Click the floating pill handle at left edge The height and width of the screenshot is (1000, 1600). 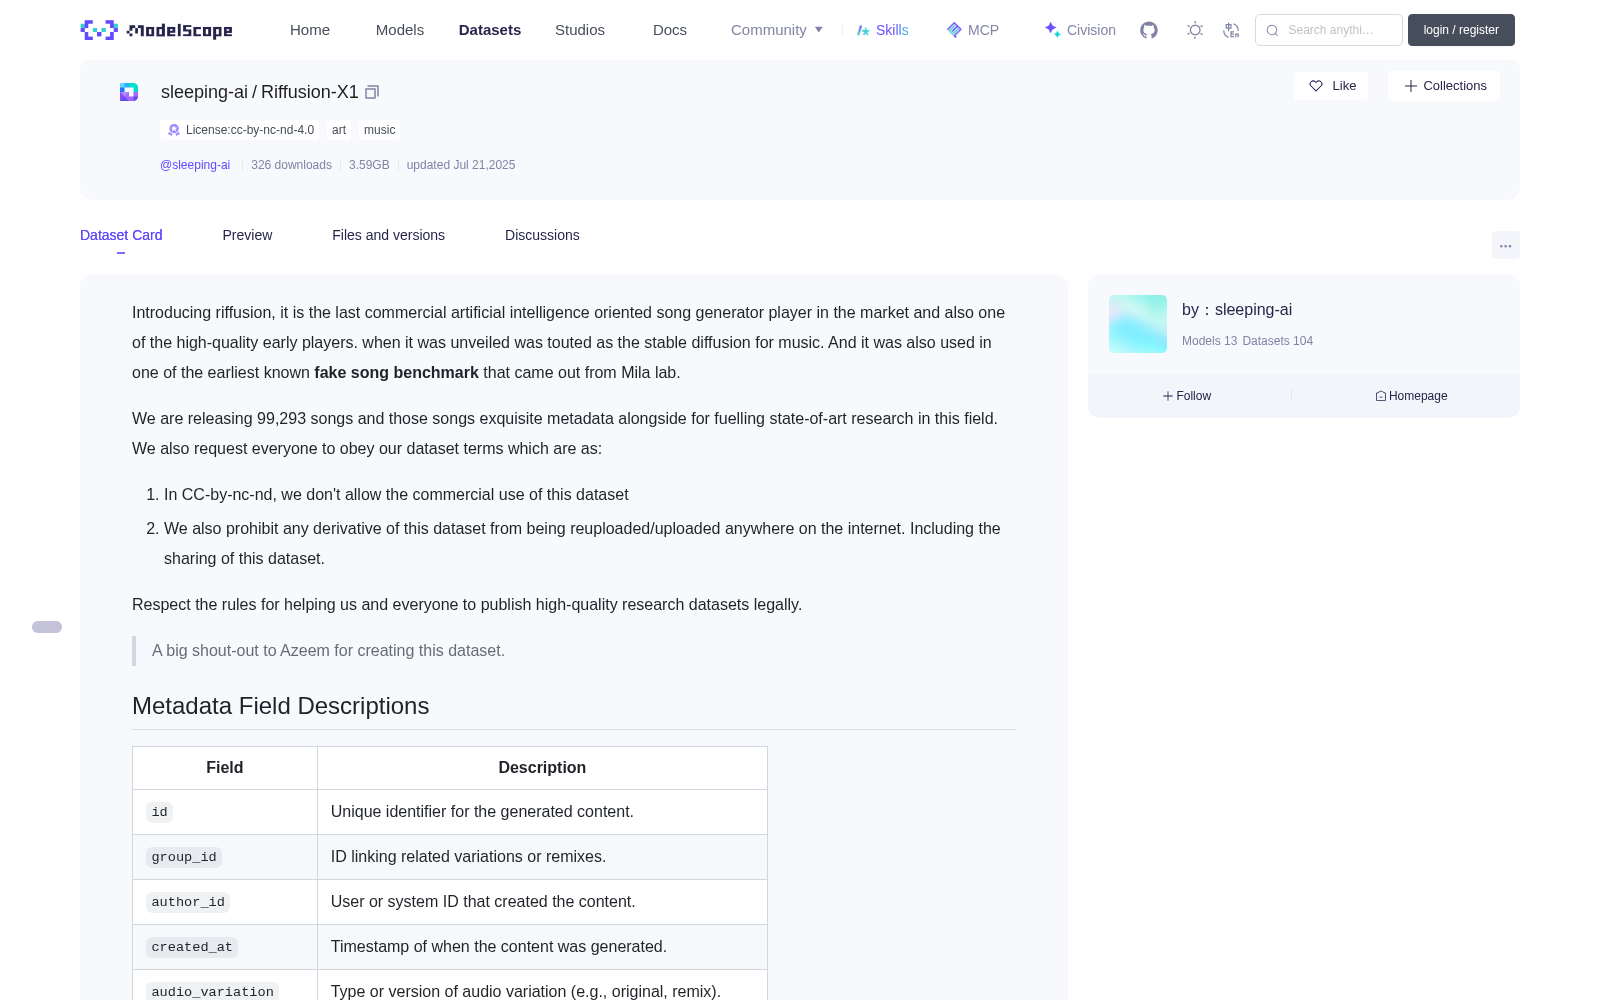point(47,627)
